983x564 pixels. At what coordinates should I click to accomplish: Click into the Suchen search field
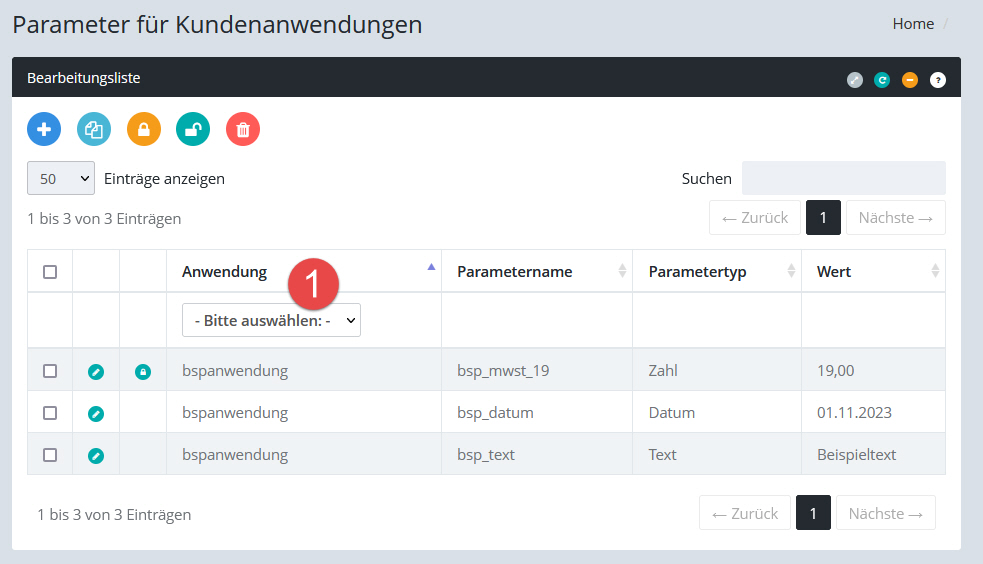coord(843,179)
